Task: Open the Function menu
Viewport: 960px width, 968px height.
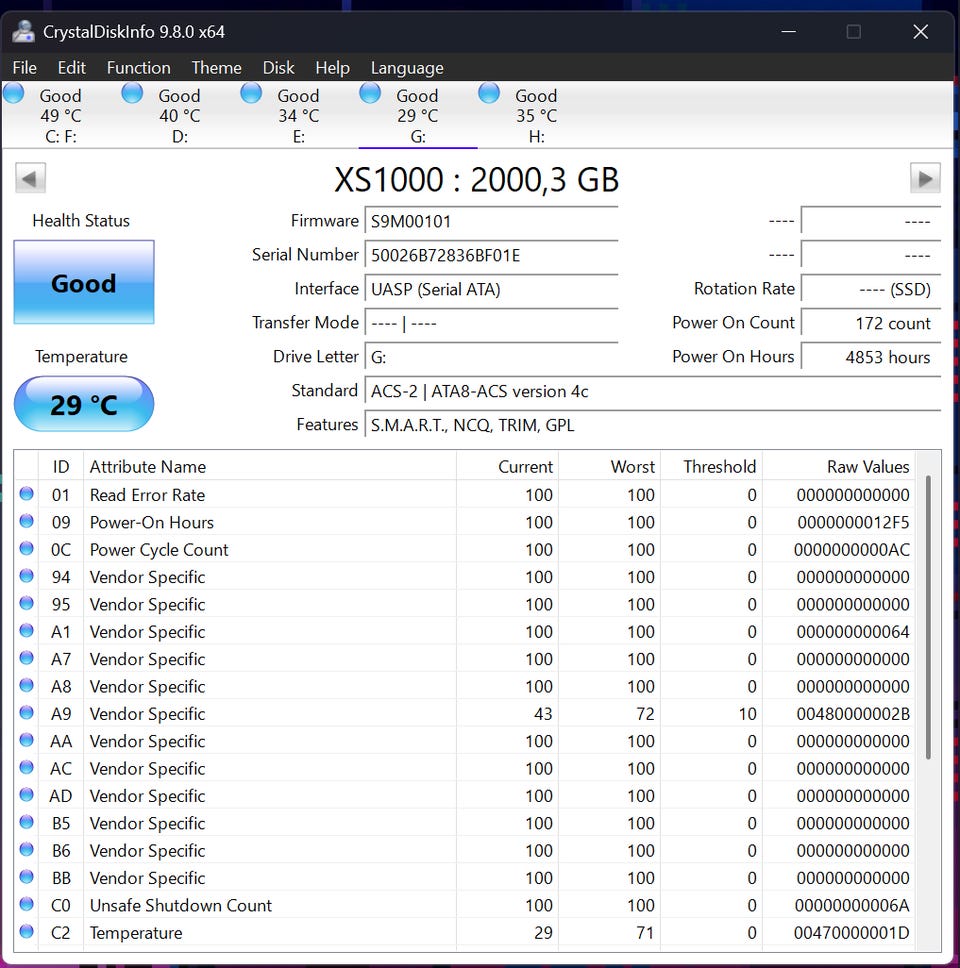Action: [x=138, y=68]
